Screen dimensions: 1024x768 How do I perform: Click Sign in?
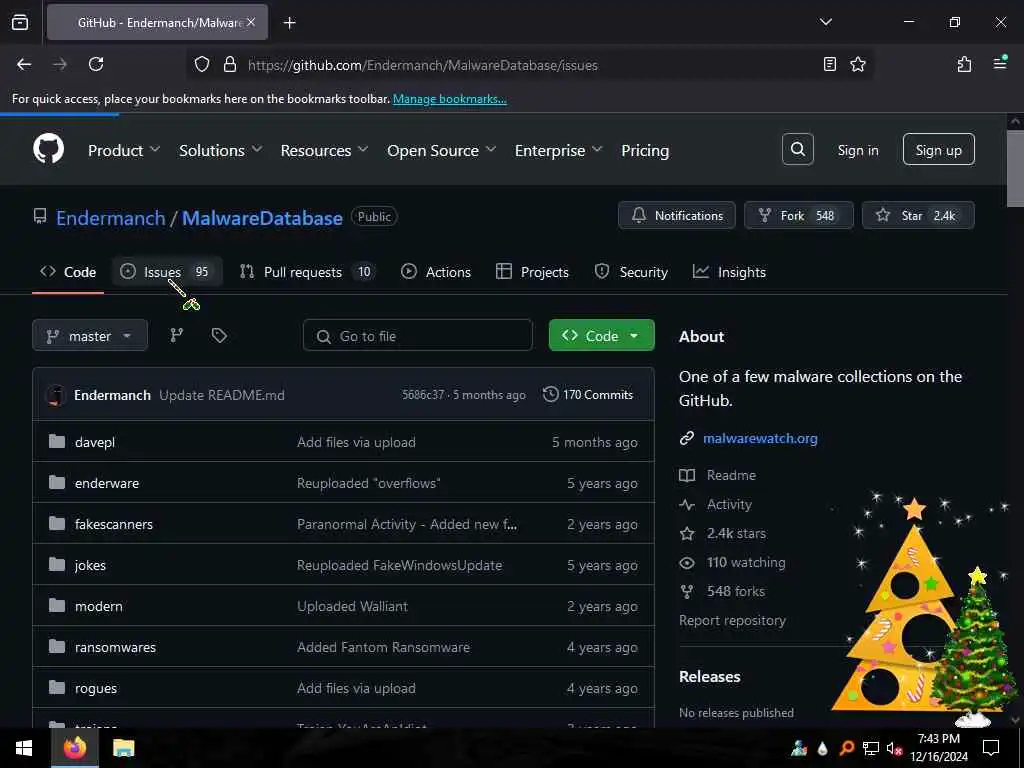857,150
